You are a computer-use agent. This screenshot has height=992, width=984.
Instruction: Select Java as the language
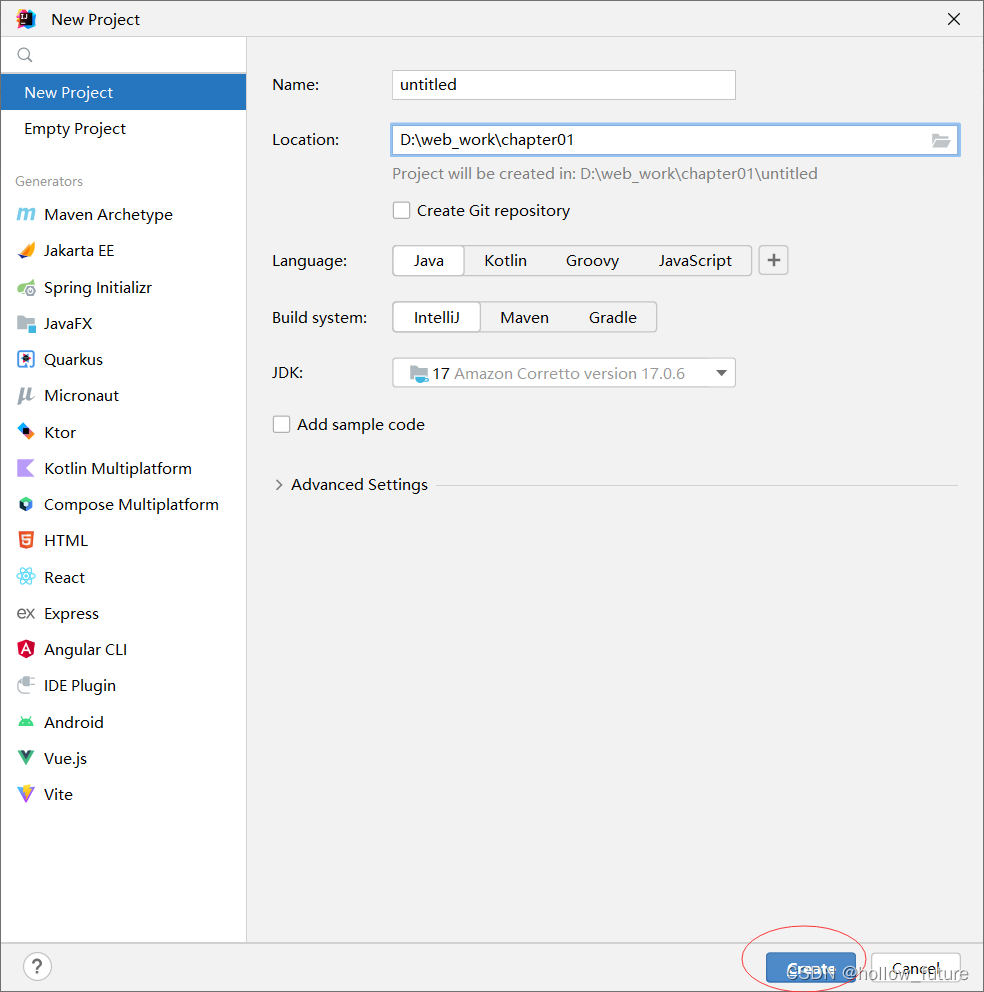[428, 261]
